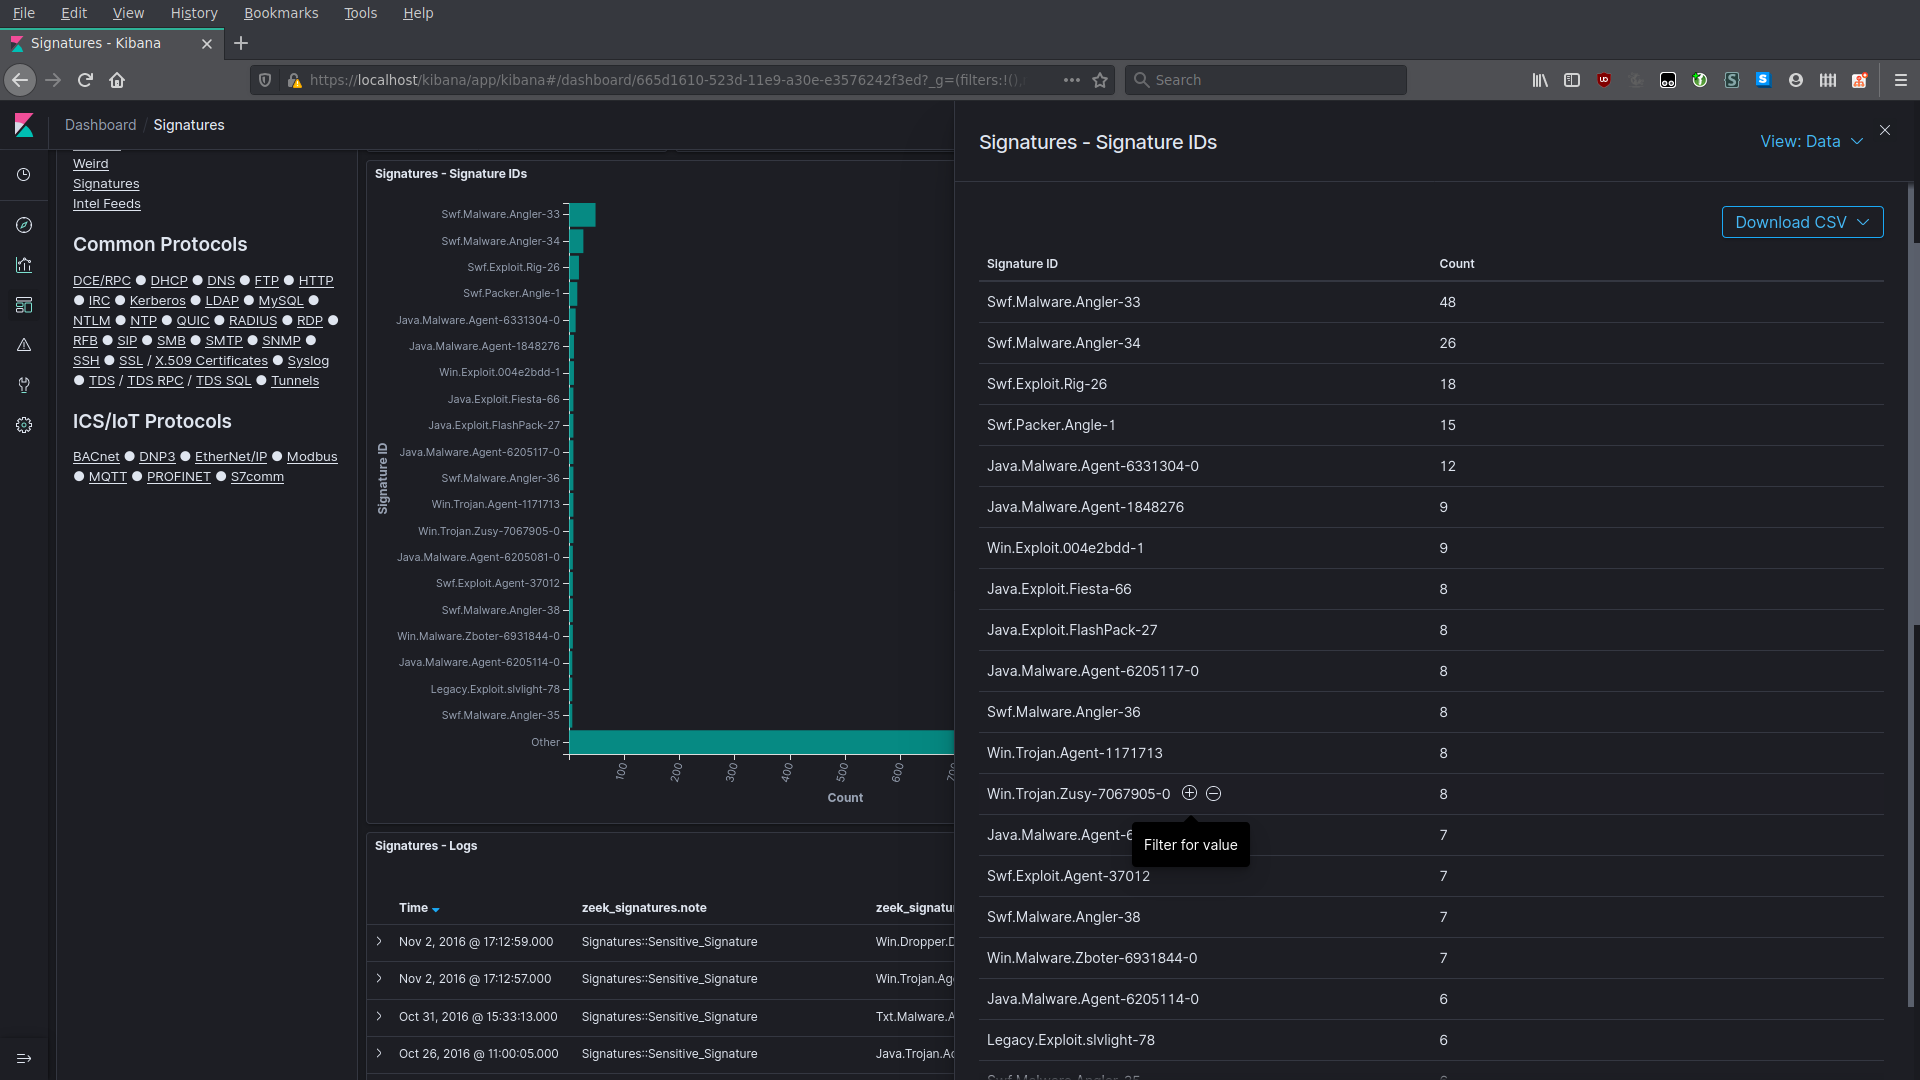Click the Time column sort arrow
The image size is (1920, 1080).
click(x=436, y=907)
